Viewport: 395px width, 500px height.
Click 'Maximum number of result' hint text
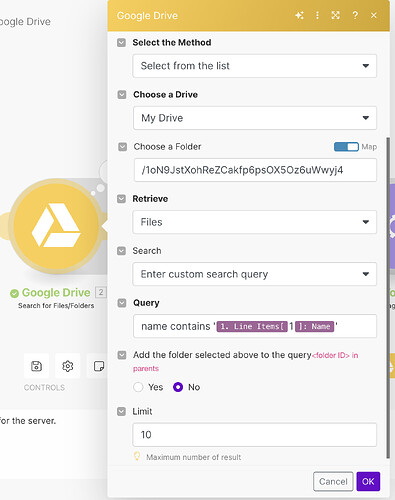tap(194, 457)
